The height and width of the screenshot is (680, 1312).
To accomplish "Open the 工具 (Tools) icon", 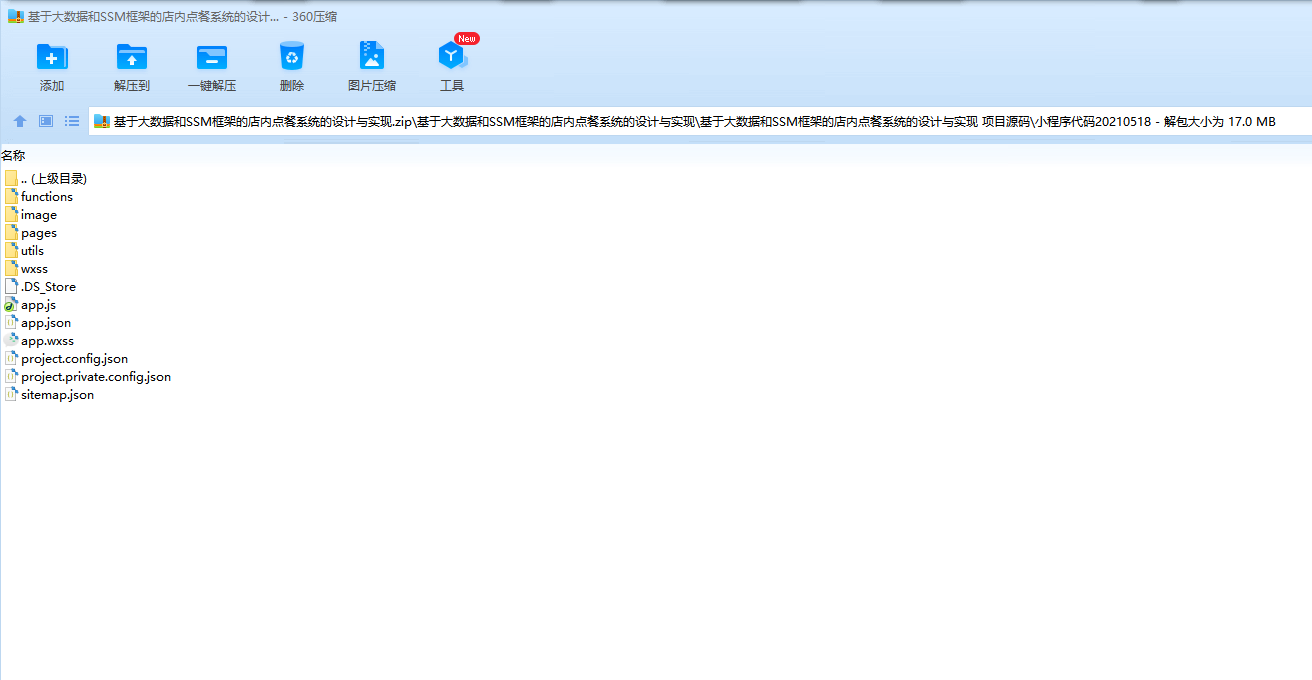I will (x=452, y=57).
